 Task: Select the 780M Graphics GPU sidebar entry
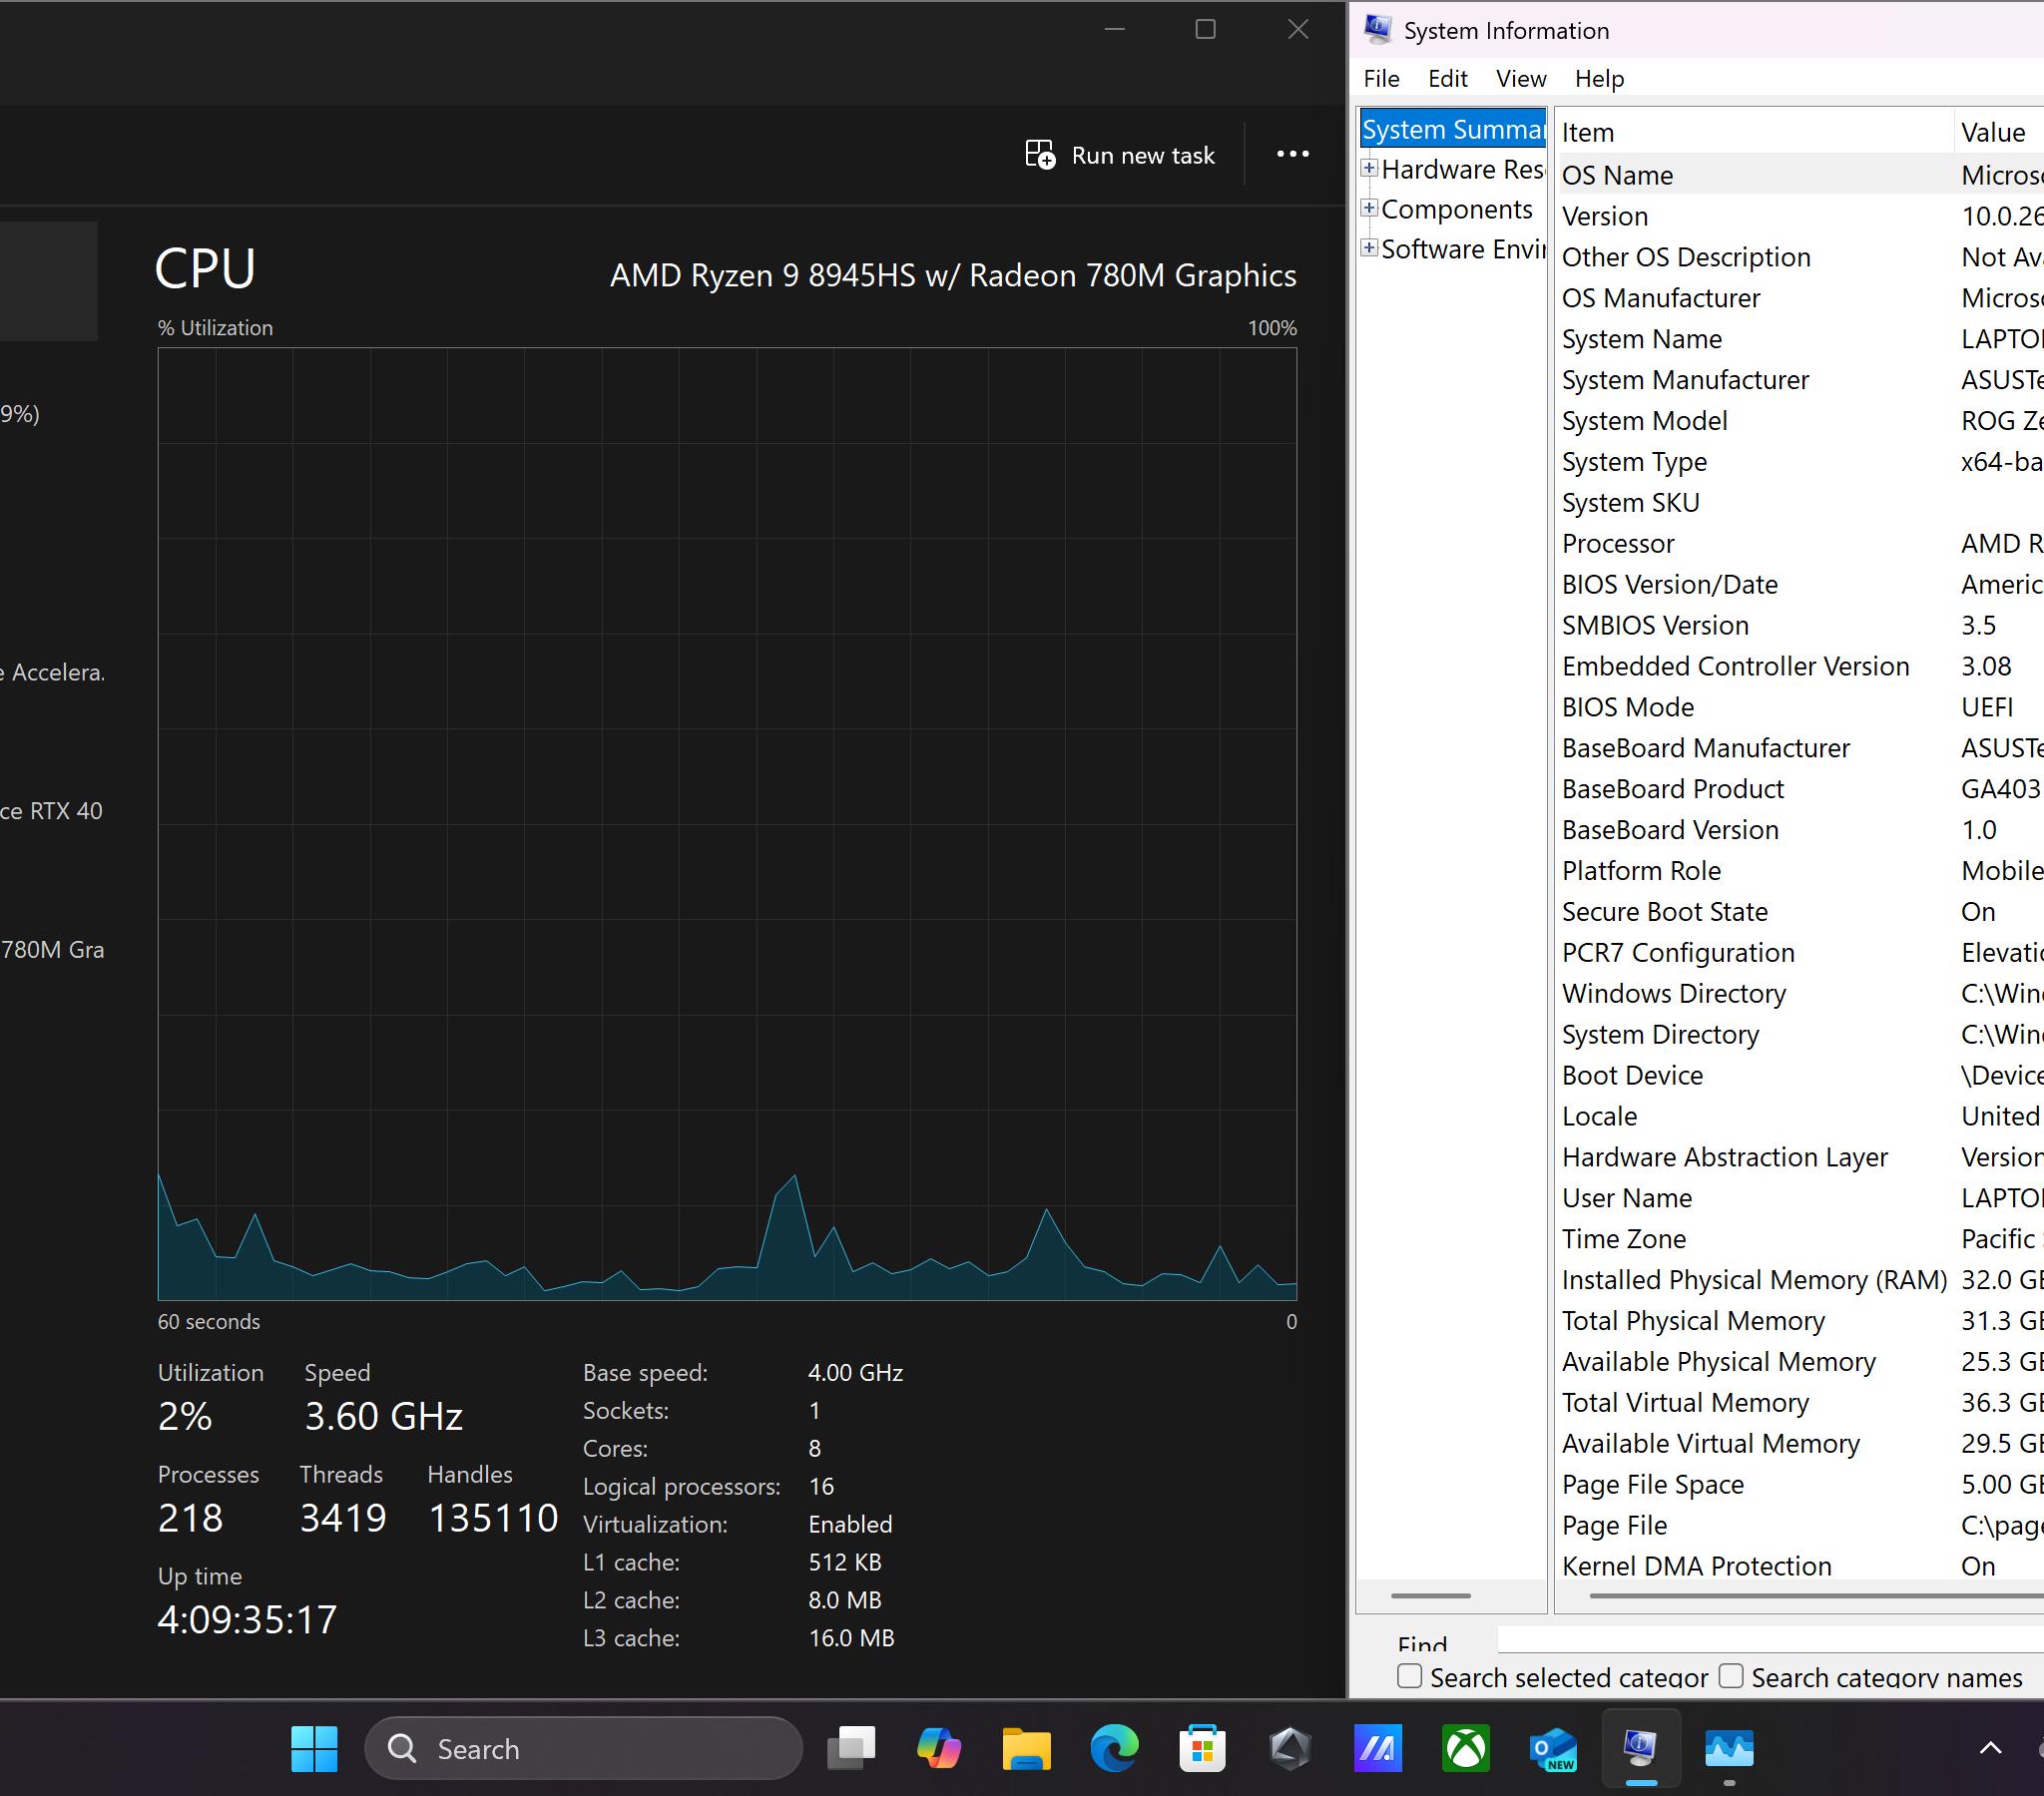pos(52,949)
